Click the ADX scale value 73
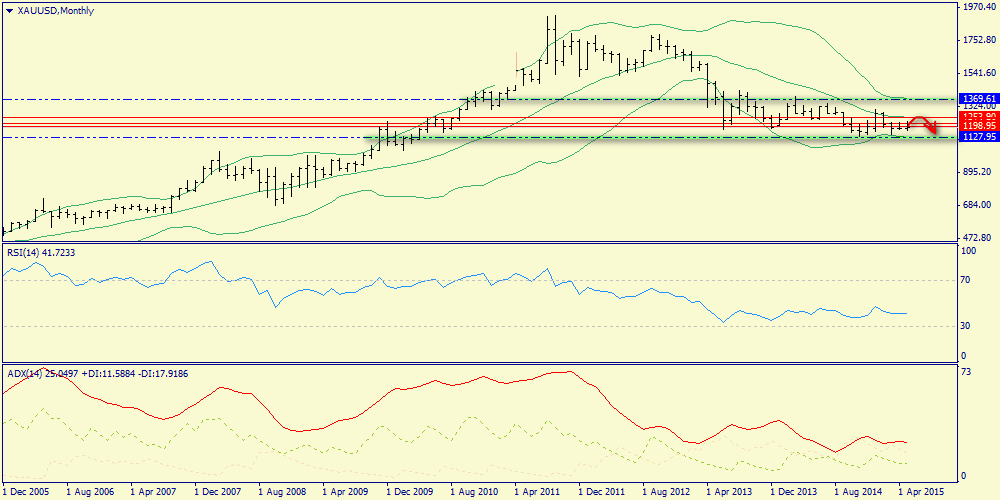The height and width of the screenshot is (500, 1000). point(966,372)
